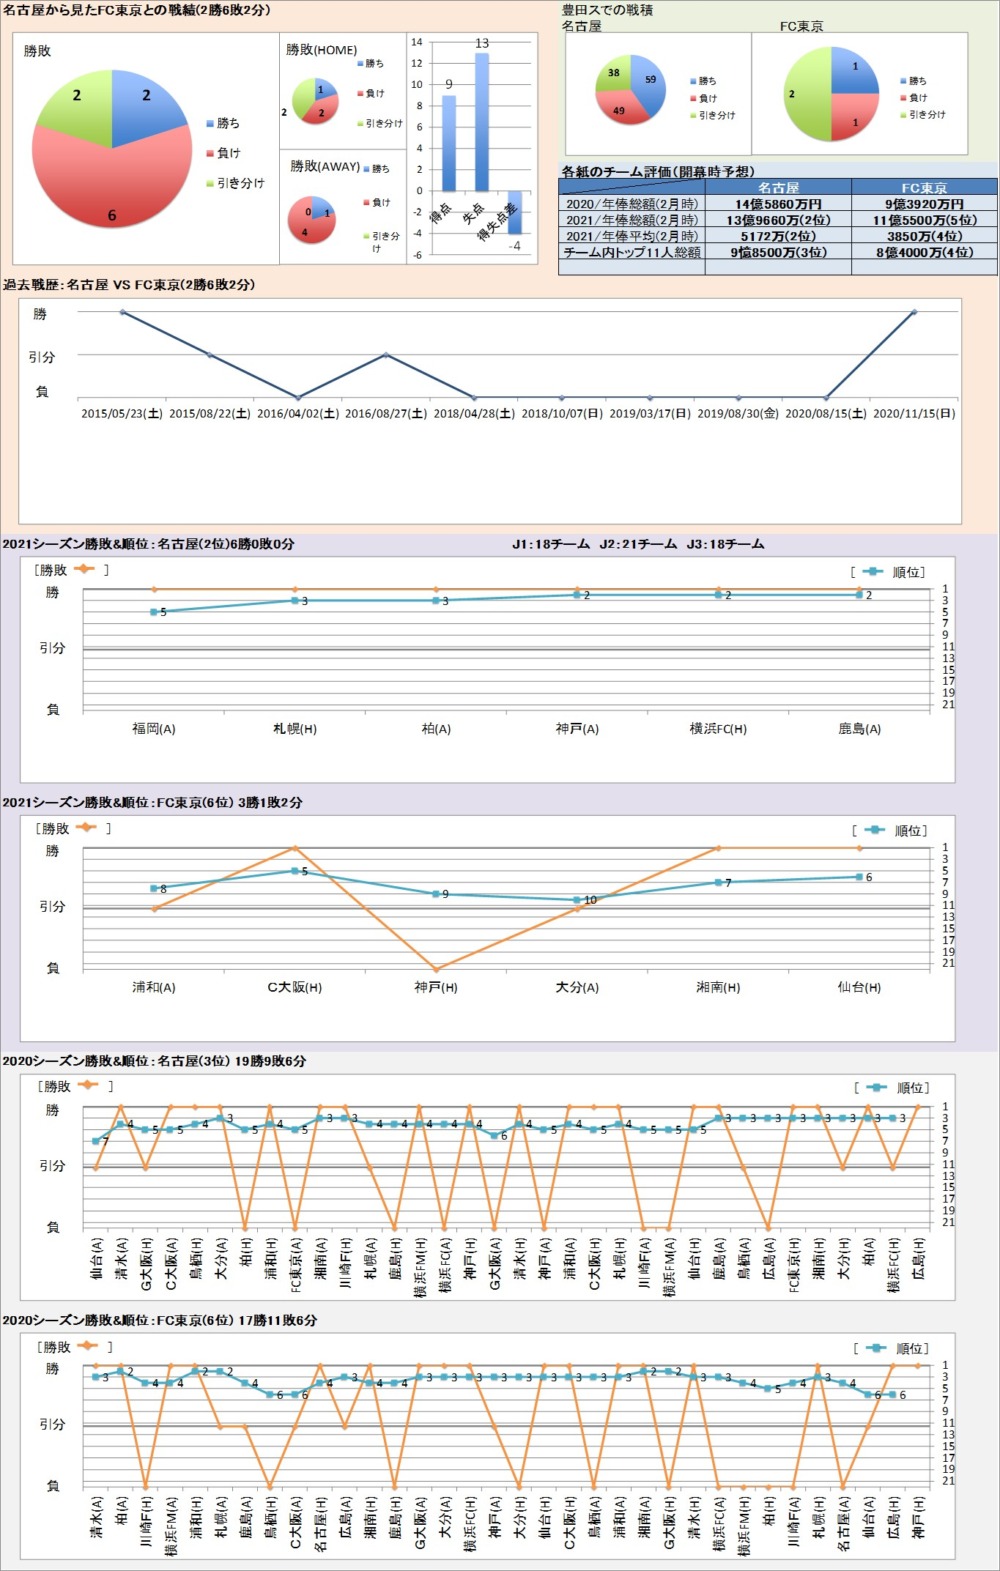Click the blue 勝ち legend marker beside main pie
1000x1571 pixels.
[x=210, y=123]
